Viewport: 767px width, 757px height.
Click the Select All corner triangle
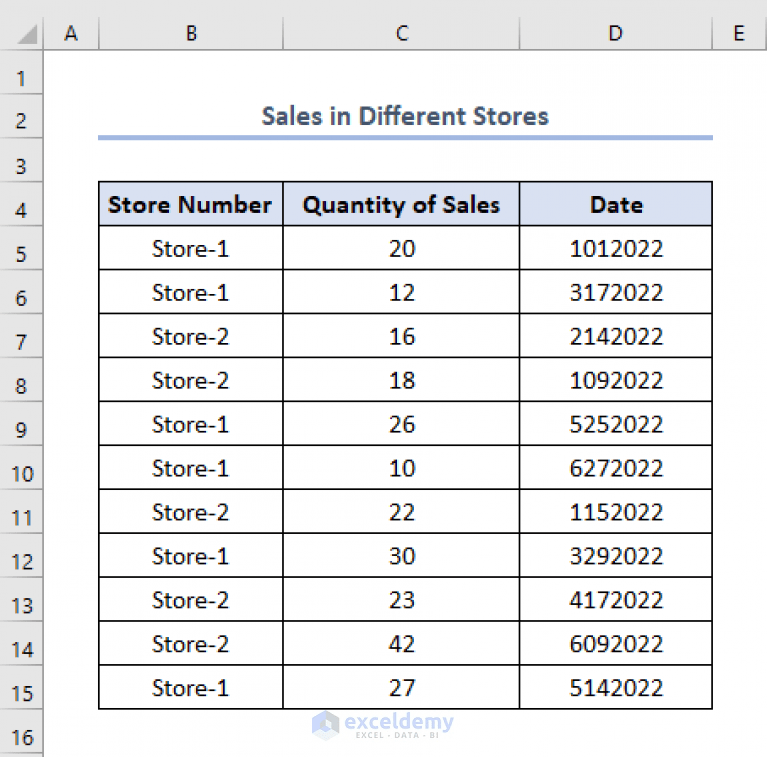pyautogui.click(x=27, y=35)
